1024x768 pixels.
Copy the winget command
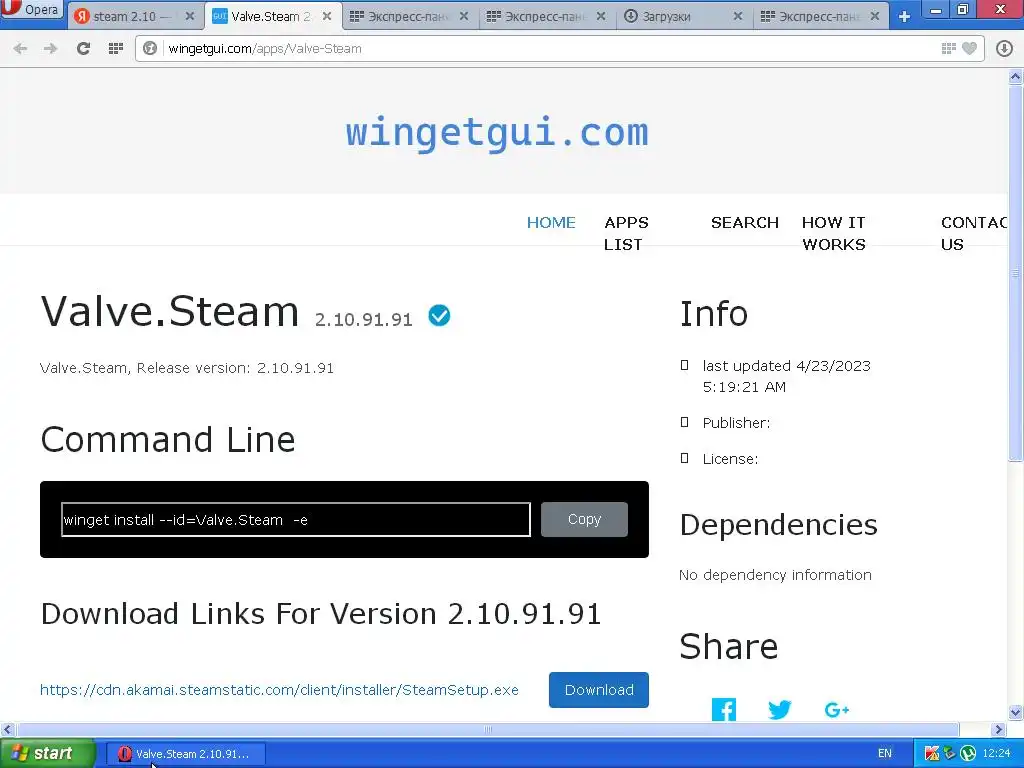coord(584,519)
